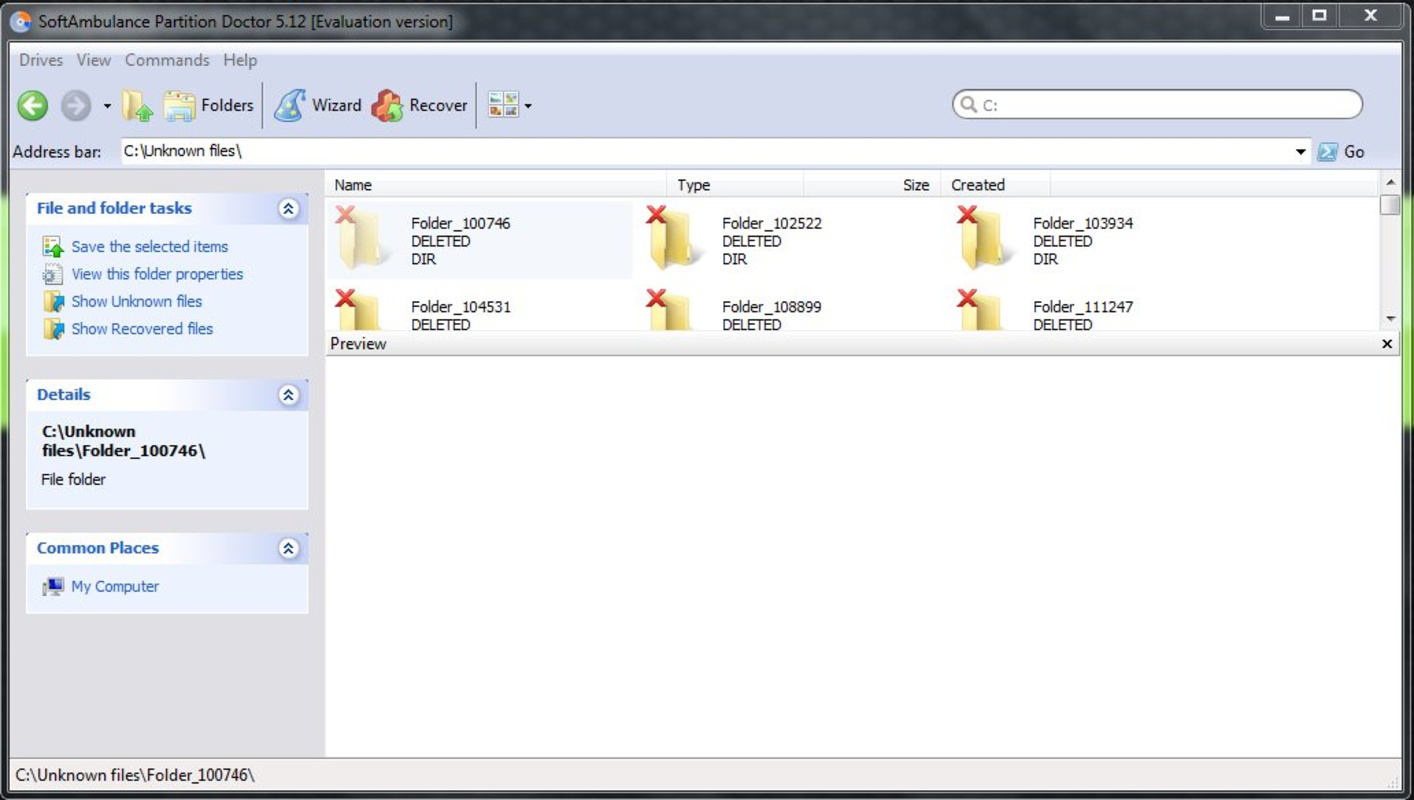
Task: Click the grey Forward arrow button
Action: tap(76, 105)
